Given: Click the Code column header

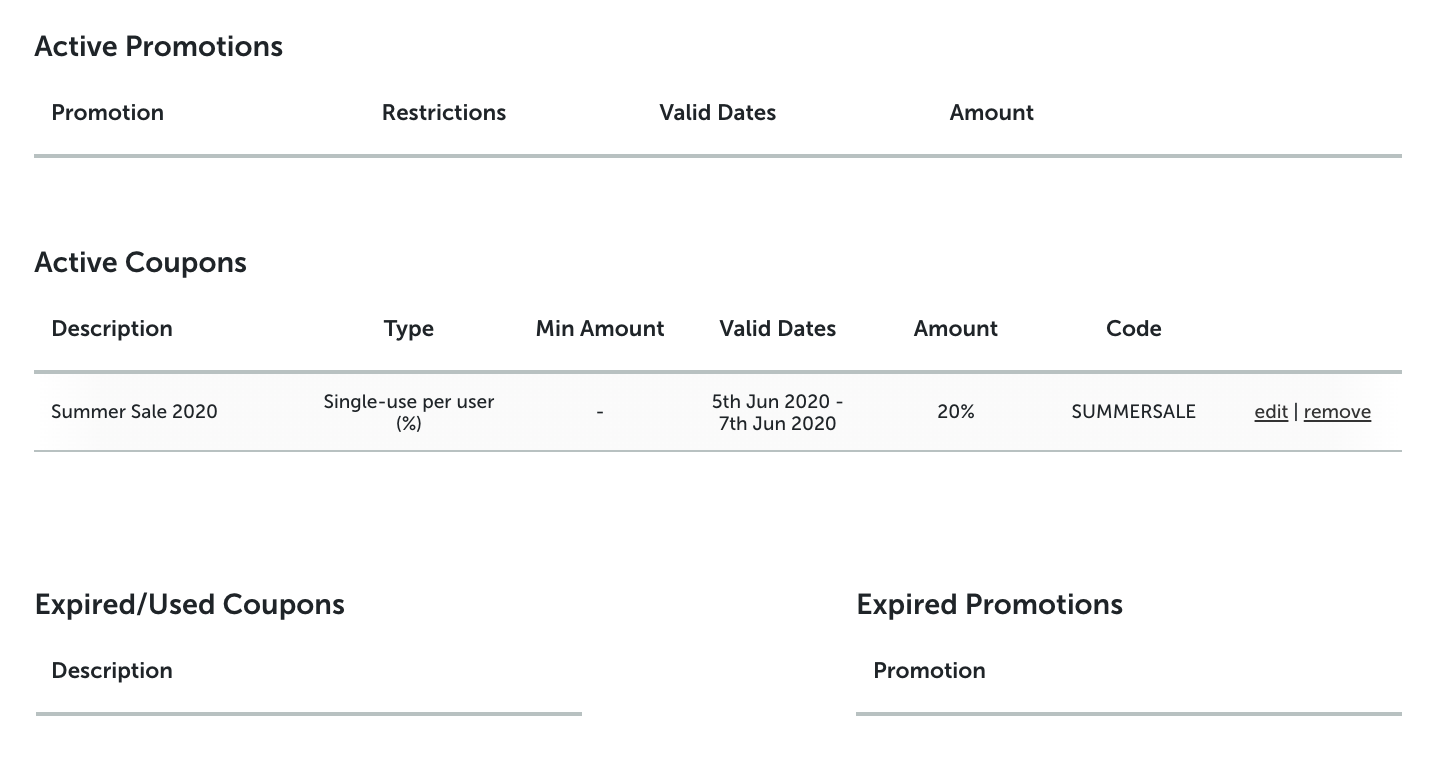Looking at the screenshot, I should (1134, 329).
